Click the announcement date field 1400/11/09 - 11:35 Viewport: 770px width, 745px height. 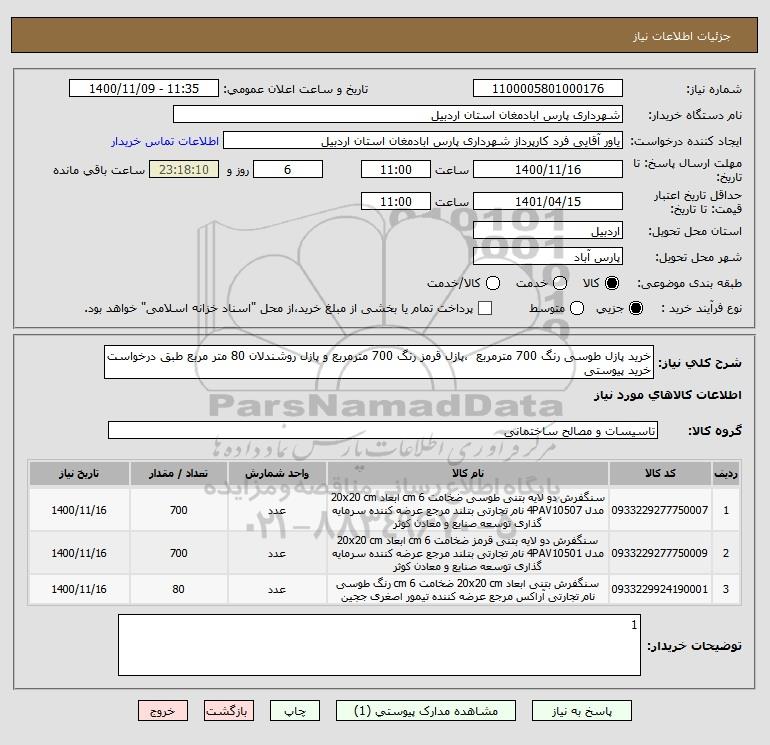tap(144, 88)
